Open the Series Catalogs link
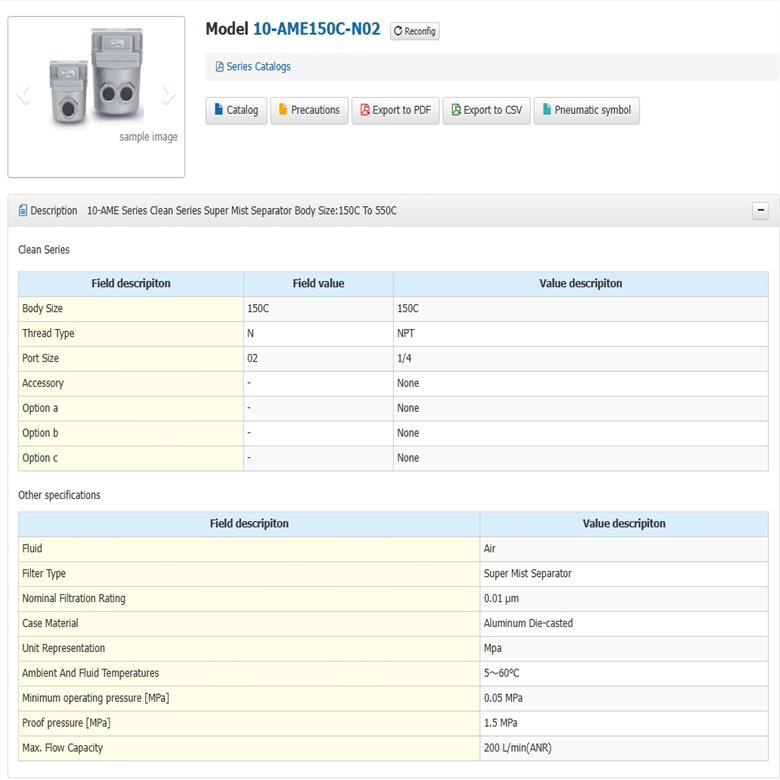780x780 pixels. pyautogui.click(x=258, y=67)
